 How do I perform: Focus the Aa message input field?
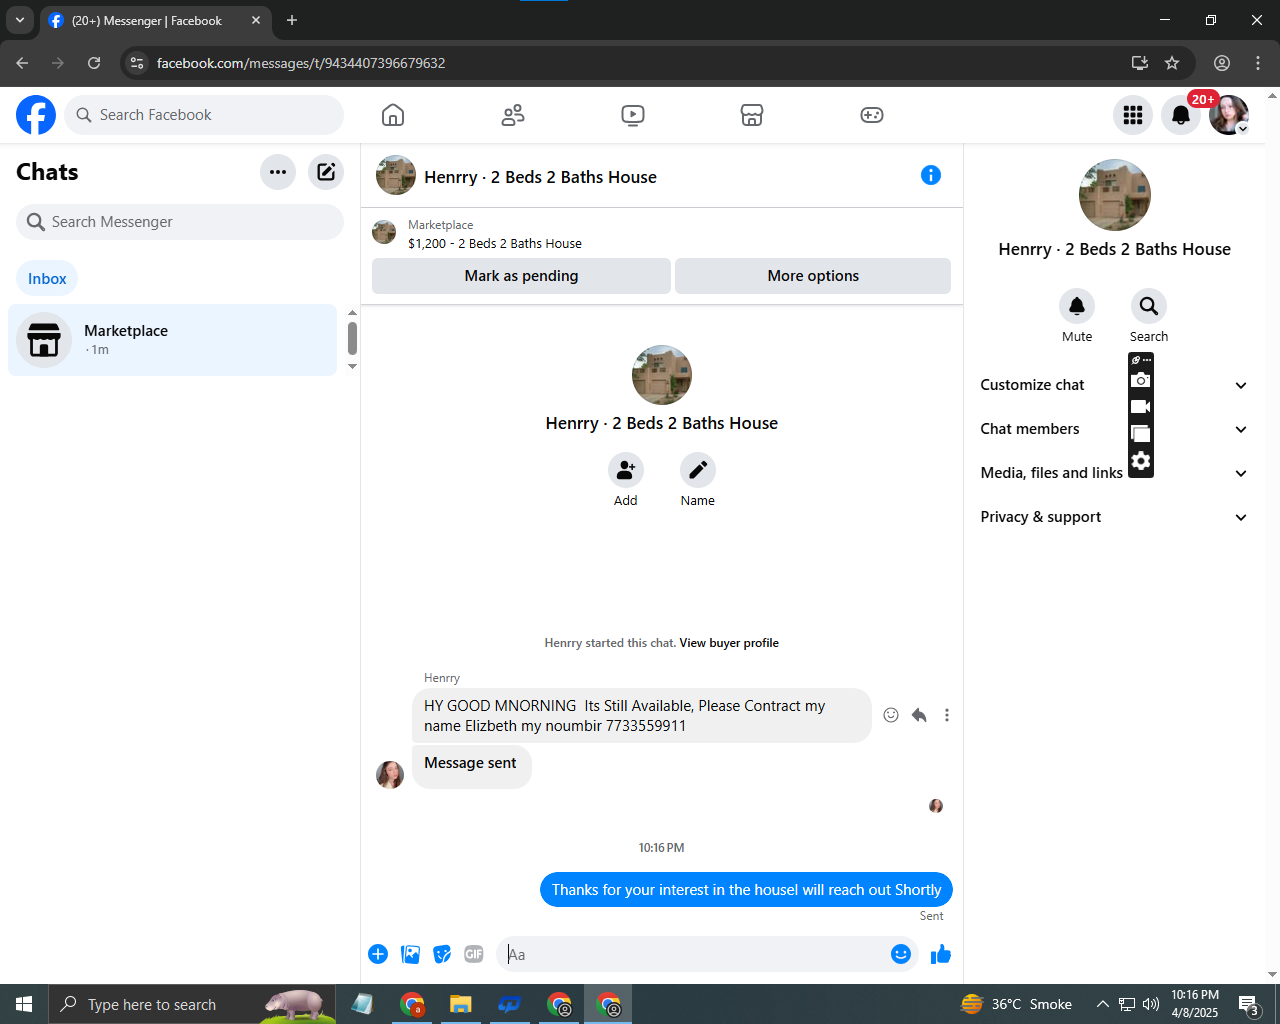695,954
